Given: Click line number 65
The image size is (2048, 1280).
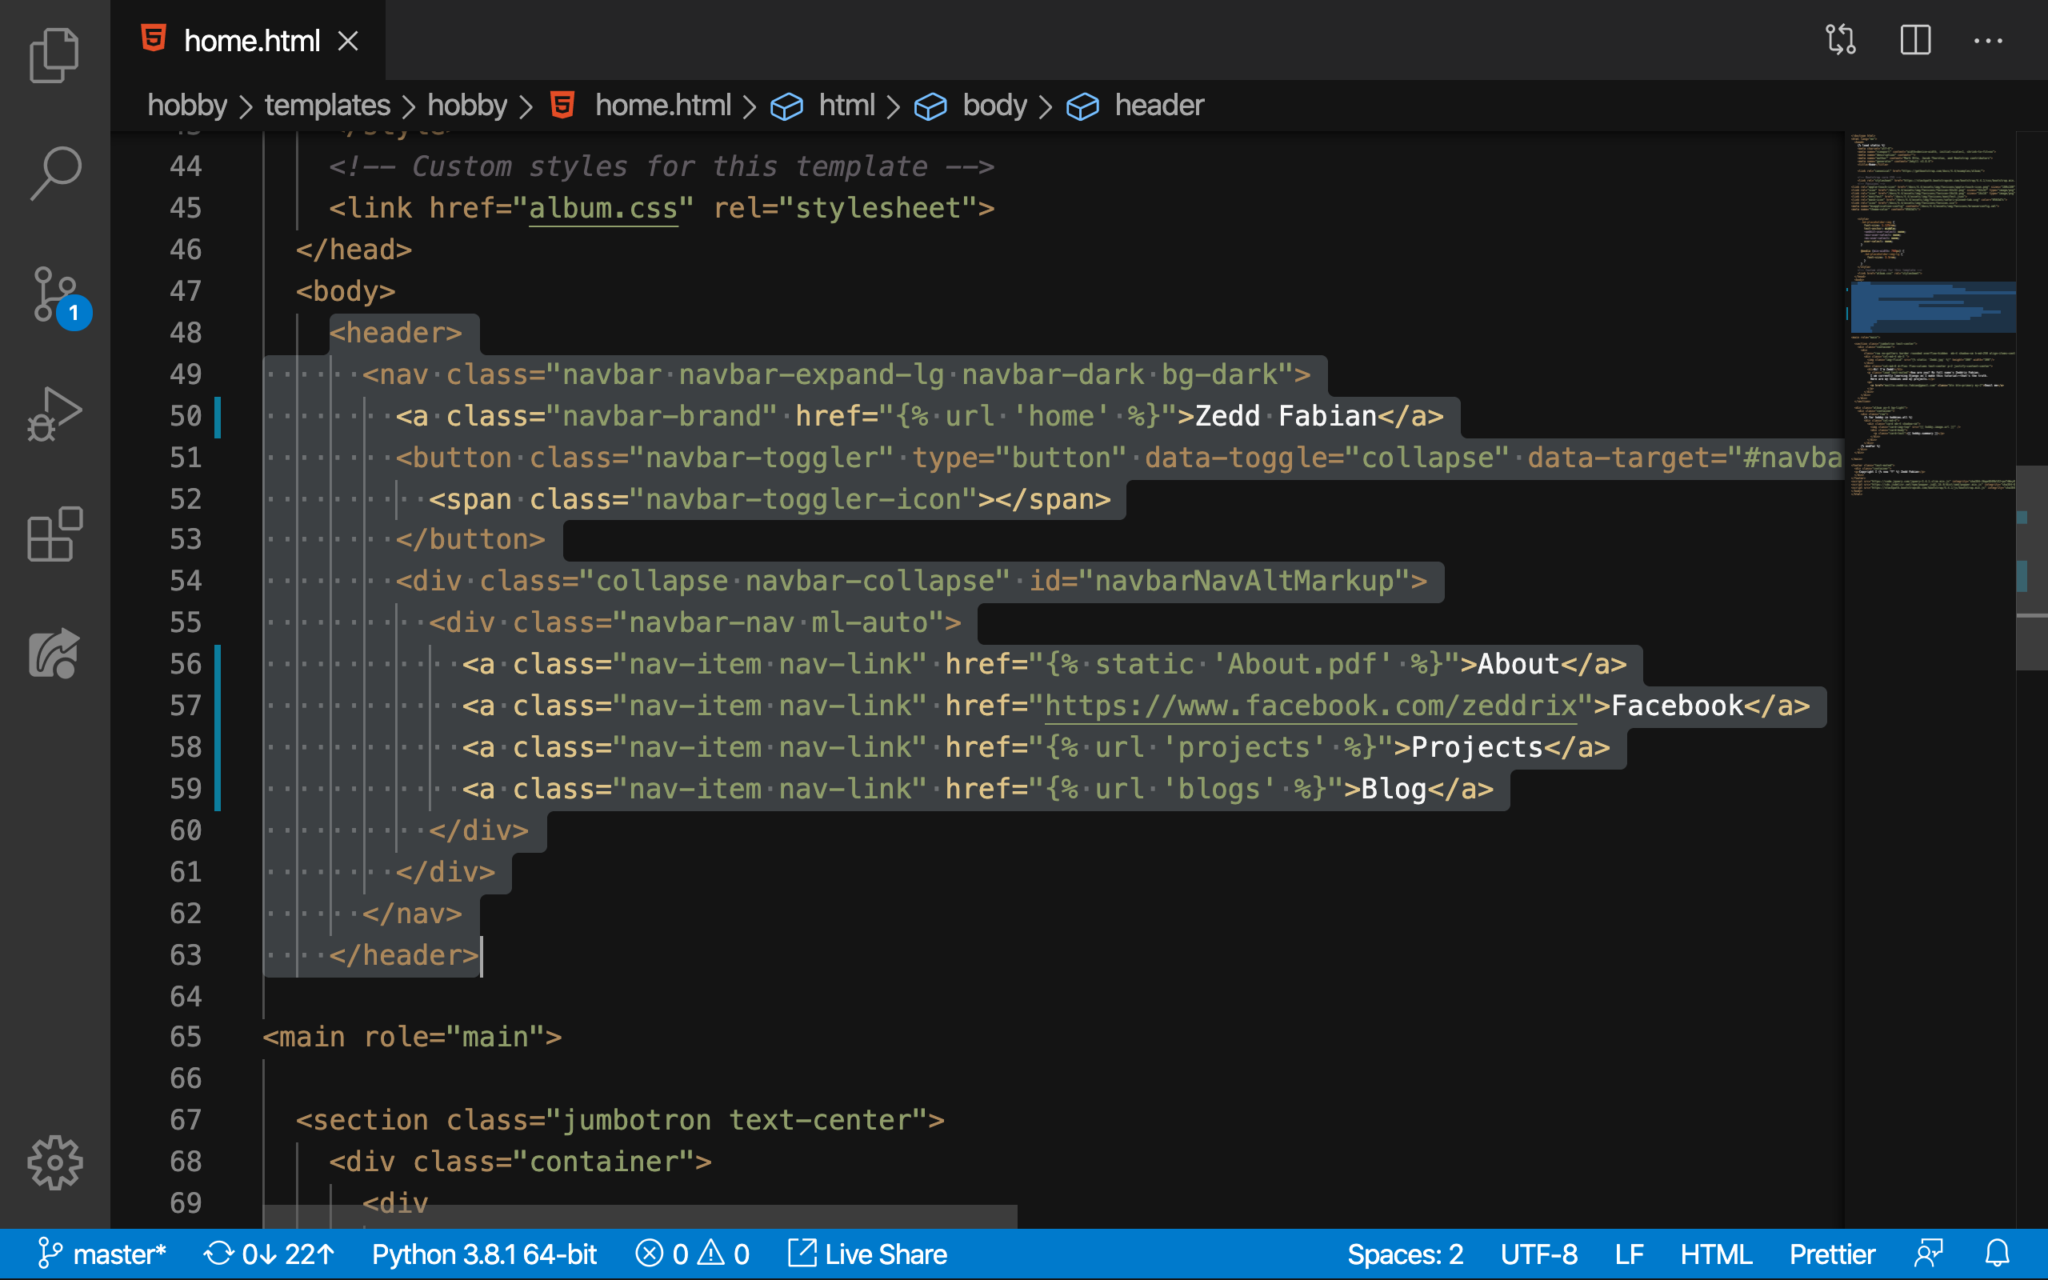Looking at the screenshot, I should point(186,1037).
